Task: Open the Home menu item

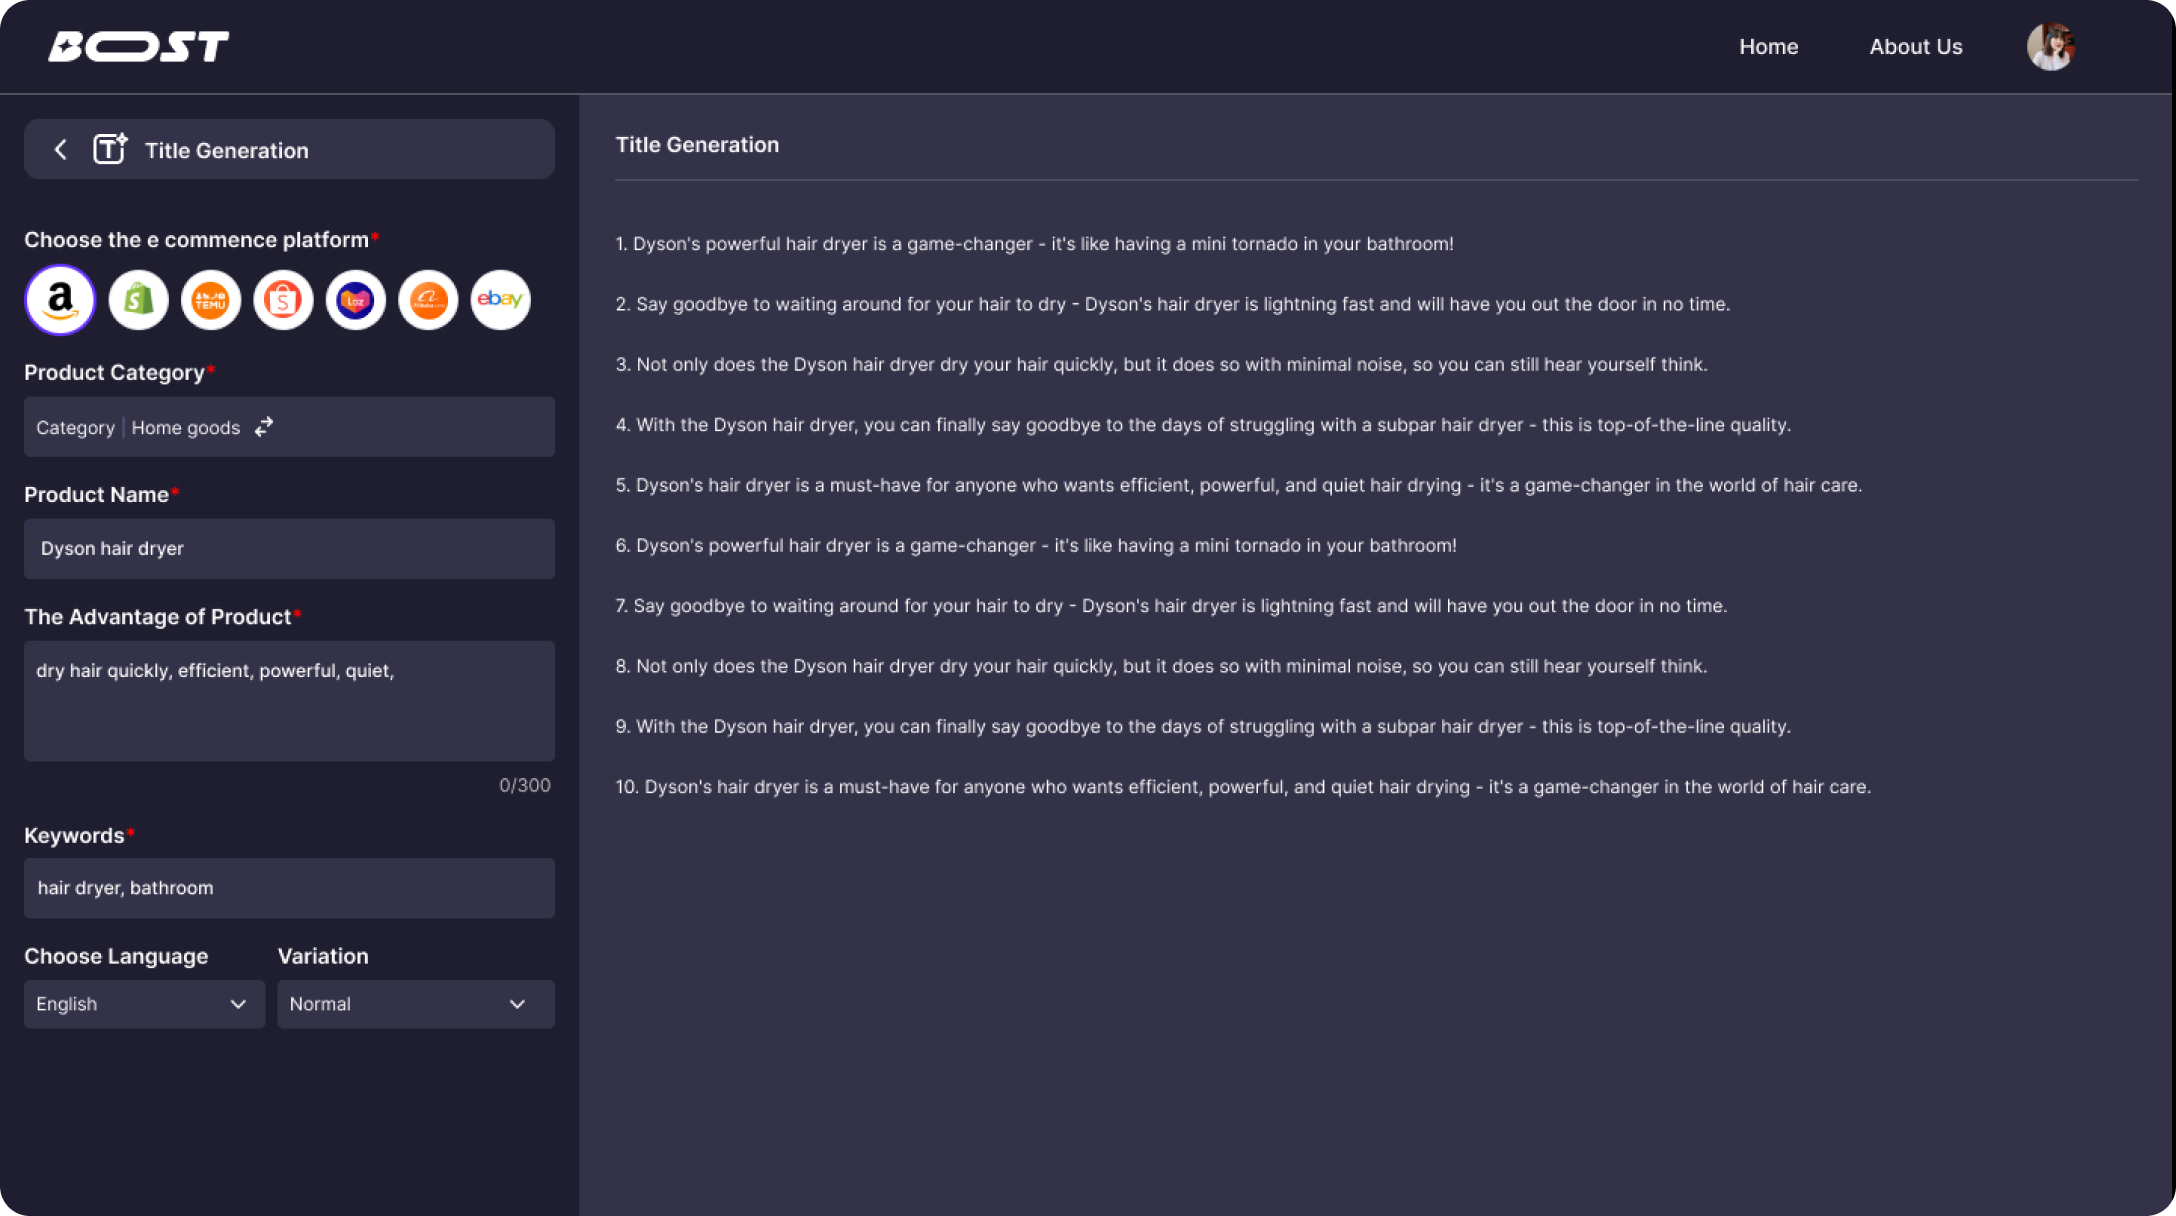Action: 1768,46
